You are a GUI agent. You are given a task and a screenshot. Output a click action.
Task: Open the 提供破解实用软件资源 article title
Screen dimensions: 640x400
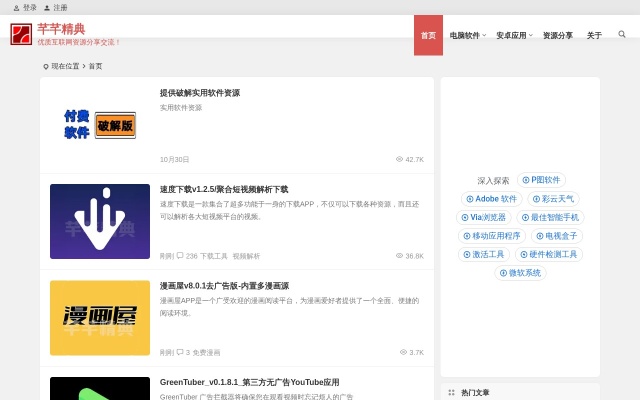pos(200,93)
